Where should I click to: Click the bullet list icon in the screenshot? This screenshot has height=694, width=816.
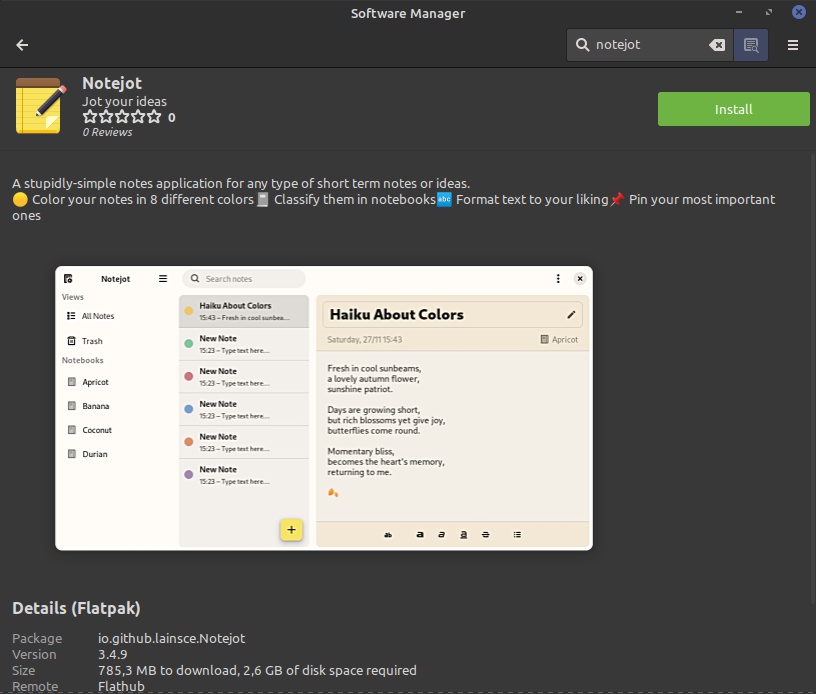point(517,535)
